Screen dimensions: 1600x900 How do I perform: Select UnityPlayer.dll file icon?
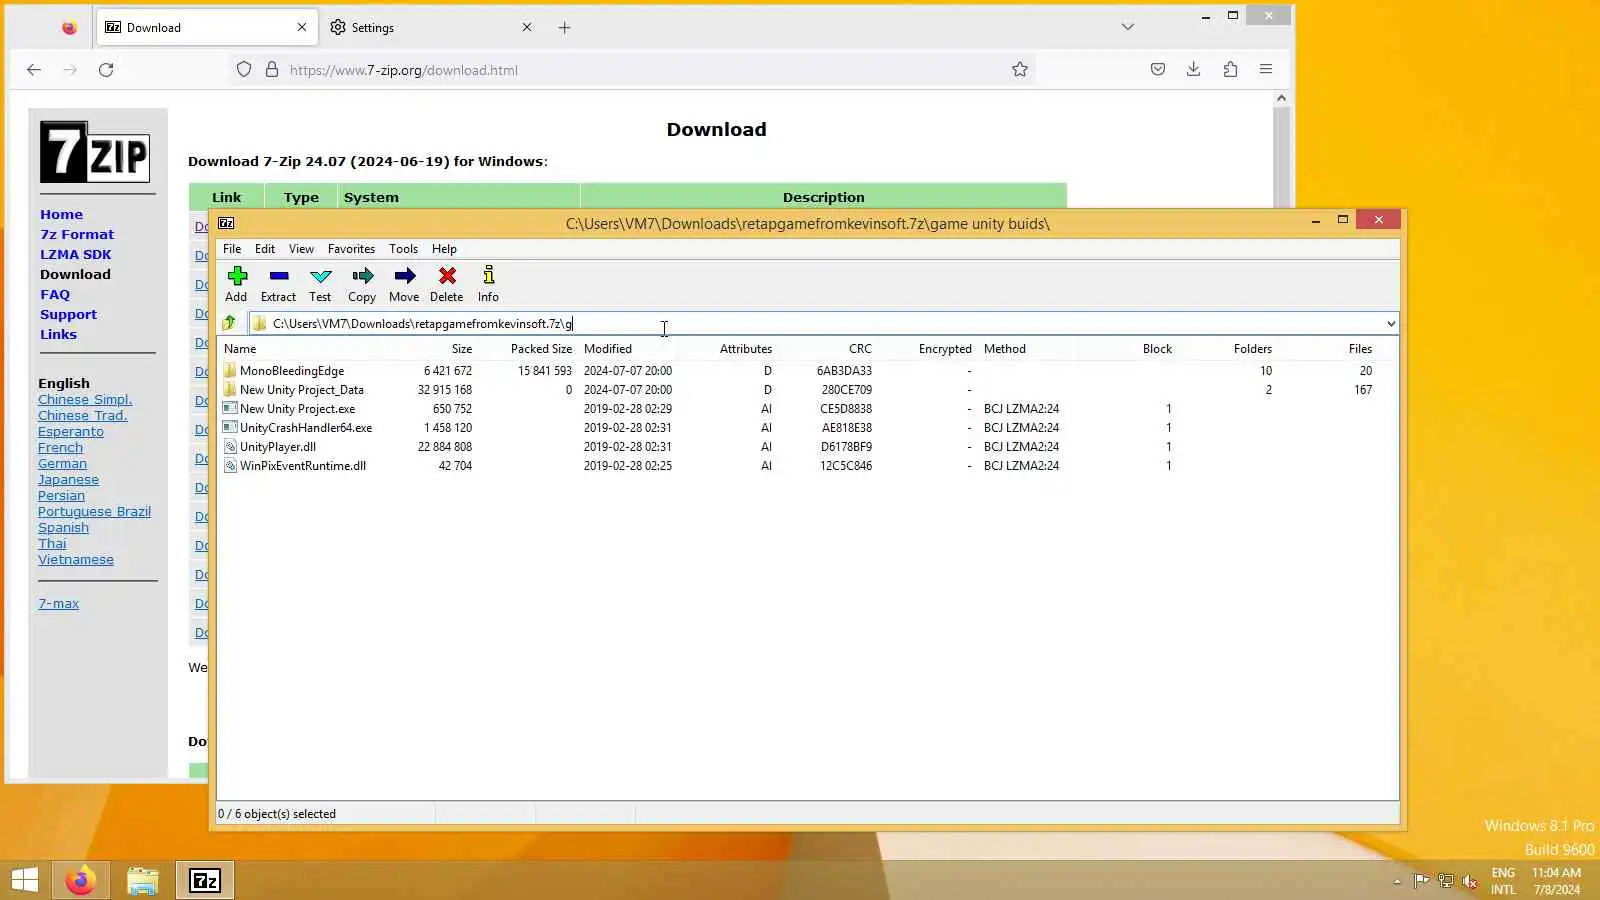point(230,447)
